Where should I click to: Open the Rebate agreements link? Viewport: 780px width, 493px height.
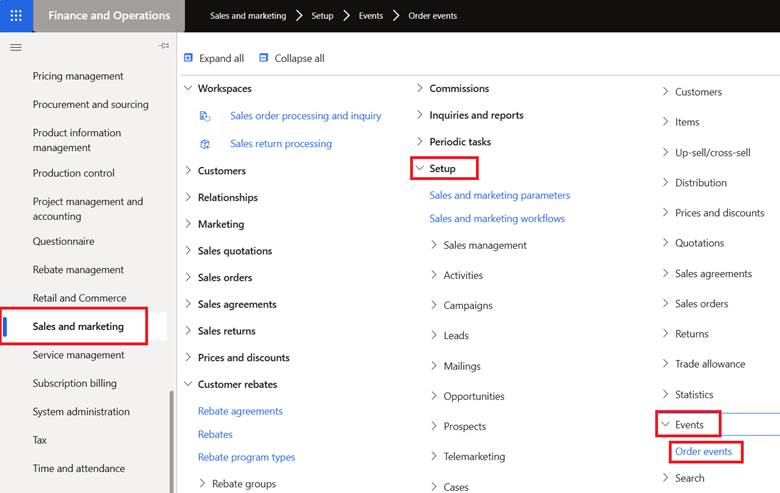click(x=240, y=411)
